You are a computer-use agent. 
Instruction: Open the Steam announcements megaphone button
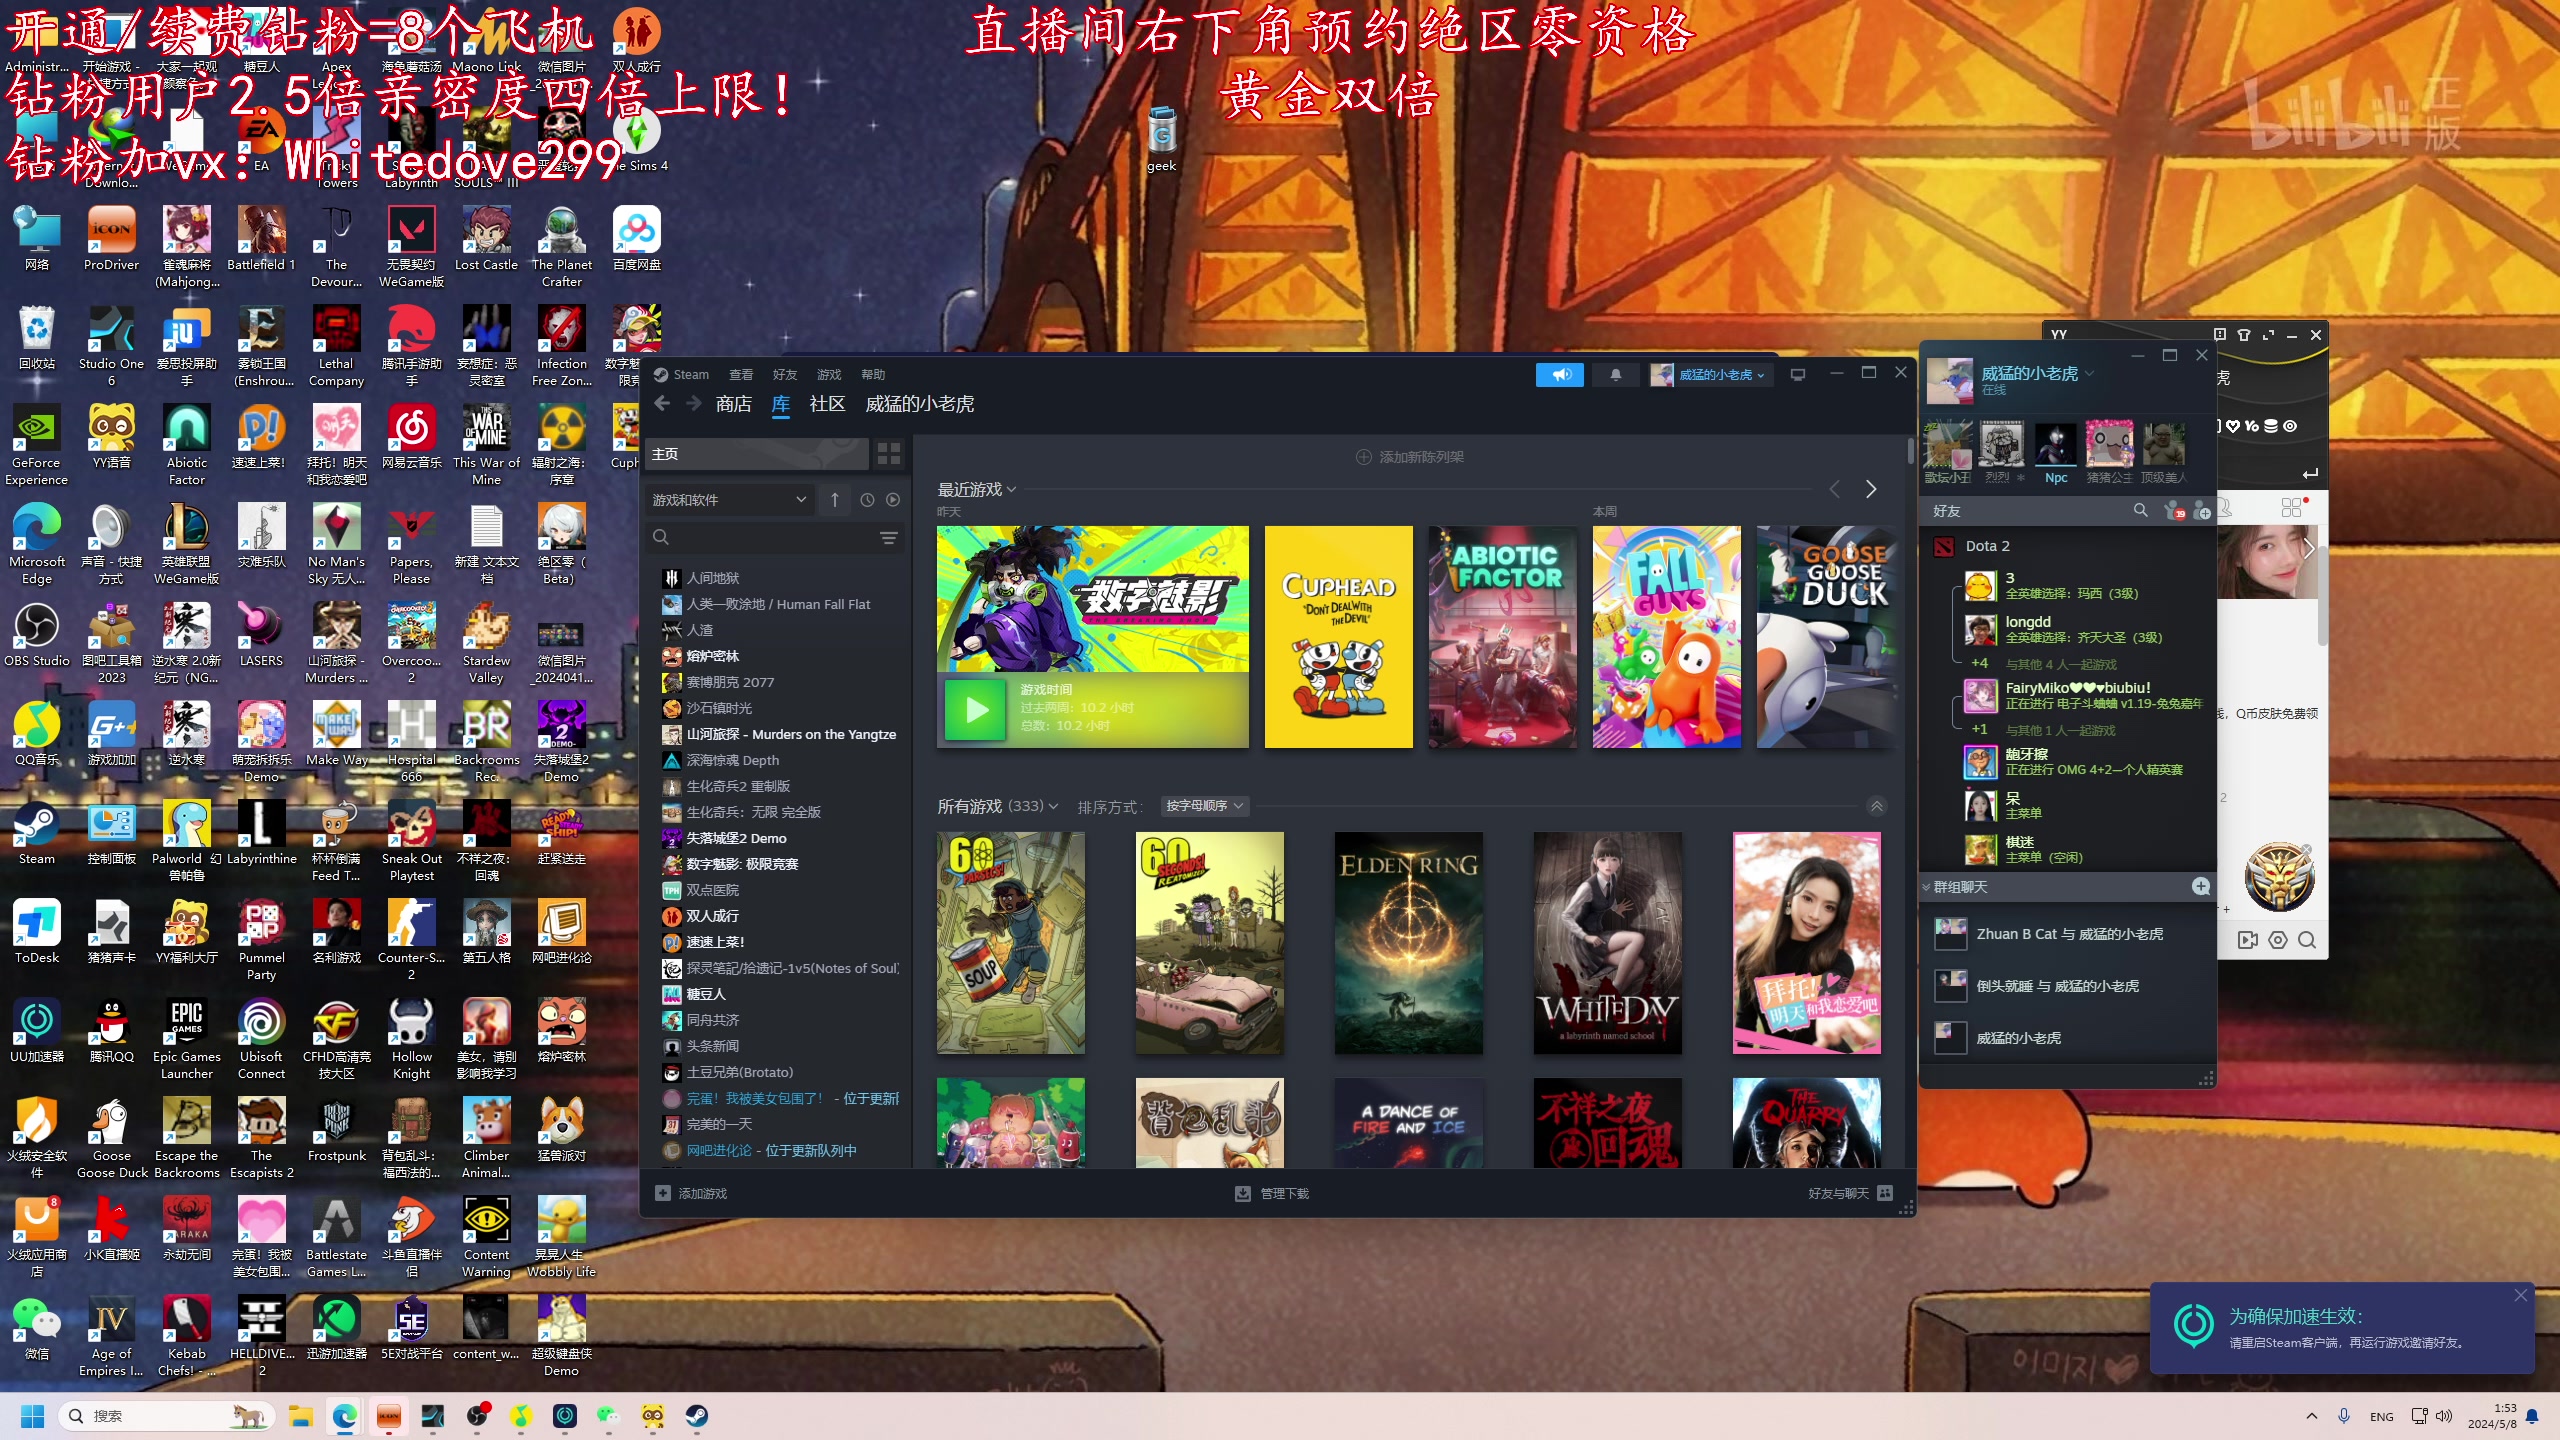pos(1560,374)
